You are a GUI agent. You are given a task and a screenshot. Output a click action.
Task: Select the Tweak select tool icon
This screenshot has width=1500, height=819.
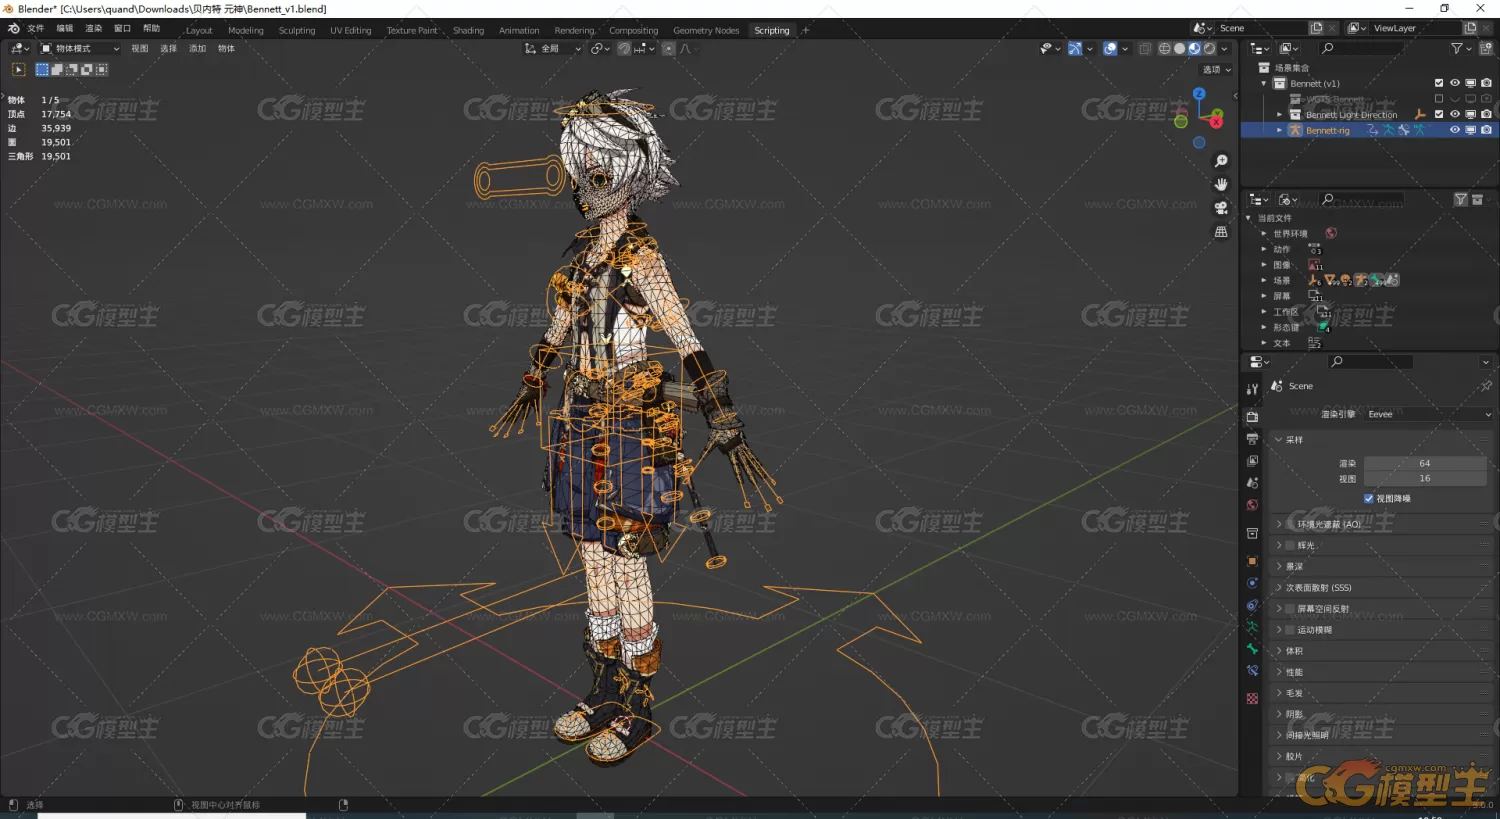18,69
